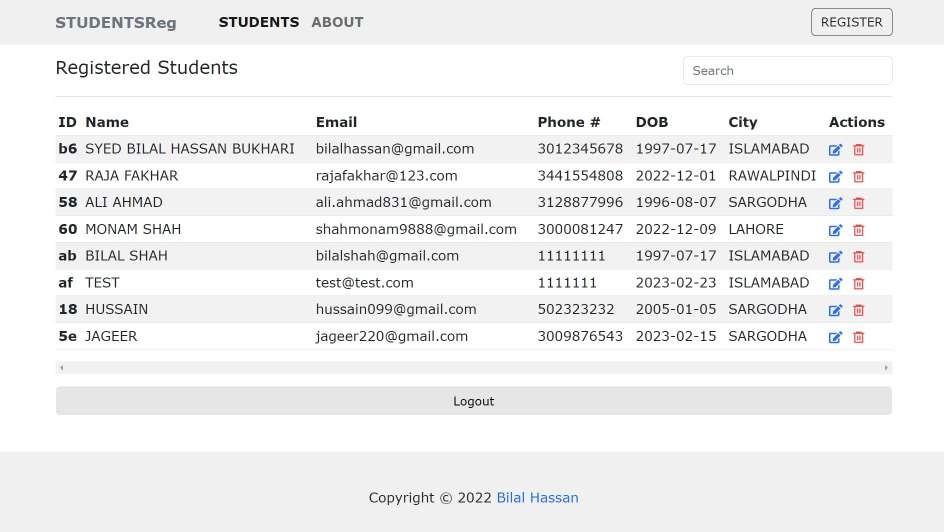Go to STUDENTSReg brand home link
Viewport: 944px width, 532px height.
point(116,23)
